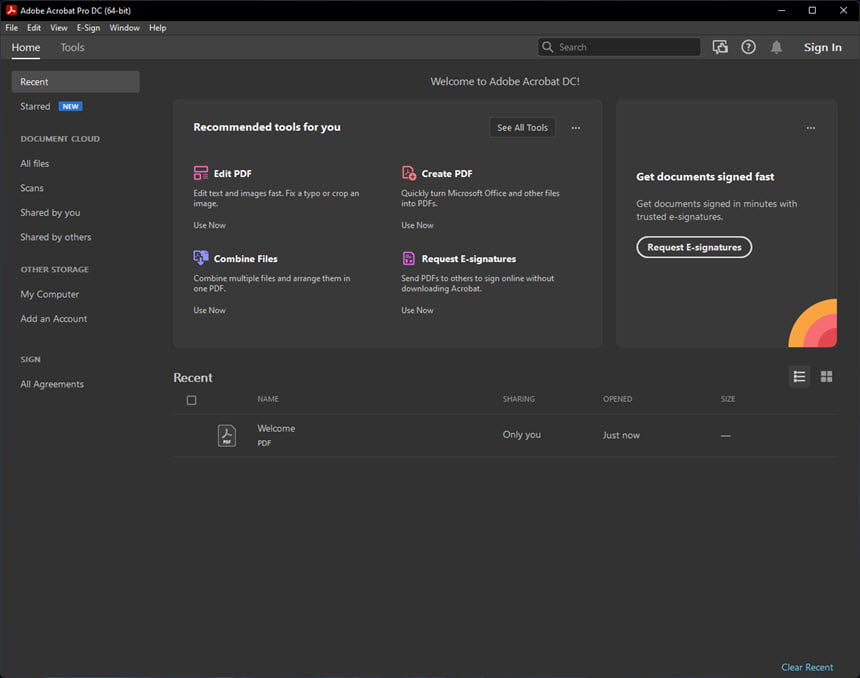Screen dimensions: 860x678
Task: Open the File menu
Action: click(12, 27)
